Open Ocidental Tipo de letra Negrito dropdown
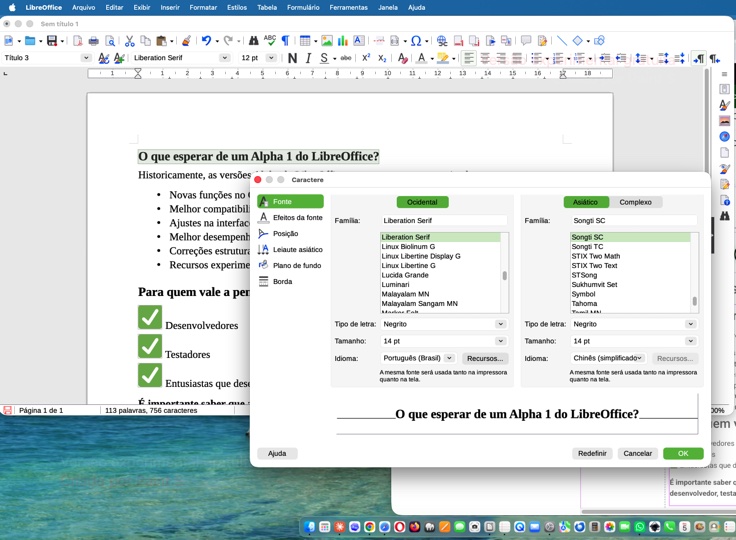 [500, 324]
